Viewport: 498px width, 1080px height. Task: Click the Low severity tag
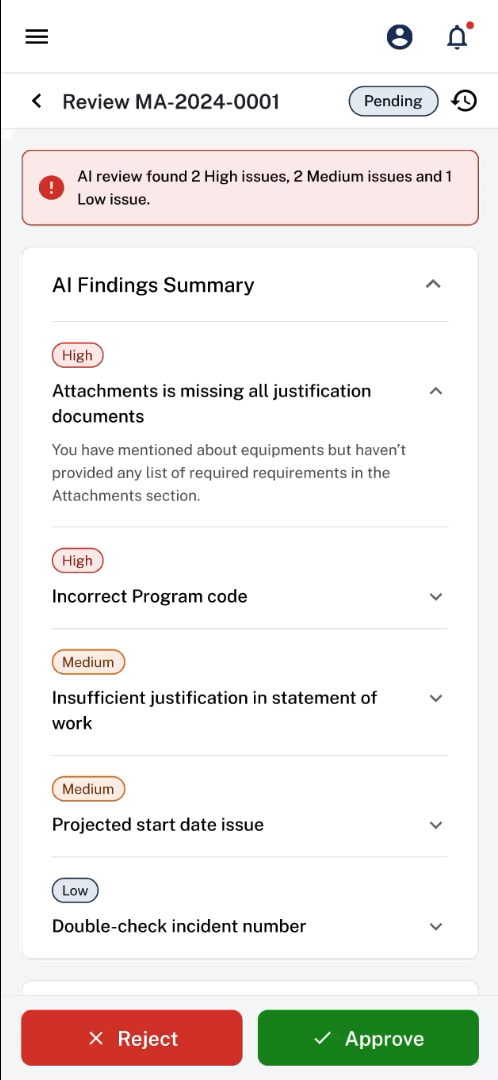pyautogui.click(x=75, y=890)
